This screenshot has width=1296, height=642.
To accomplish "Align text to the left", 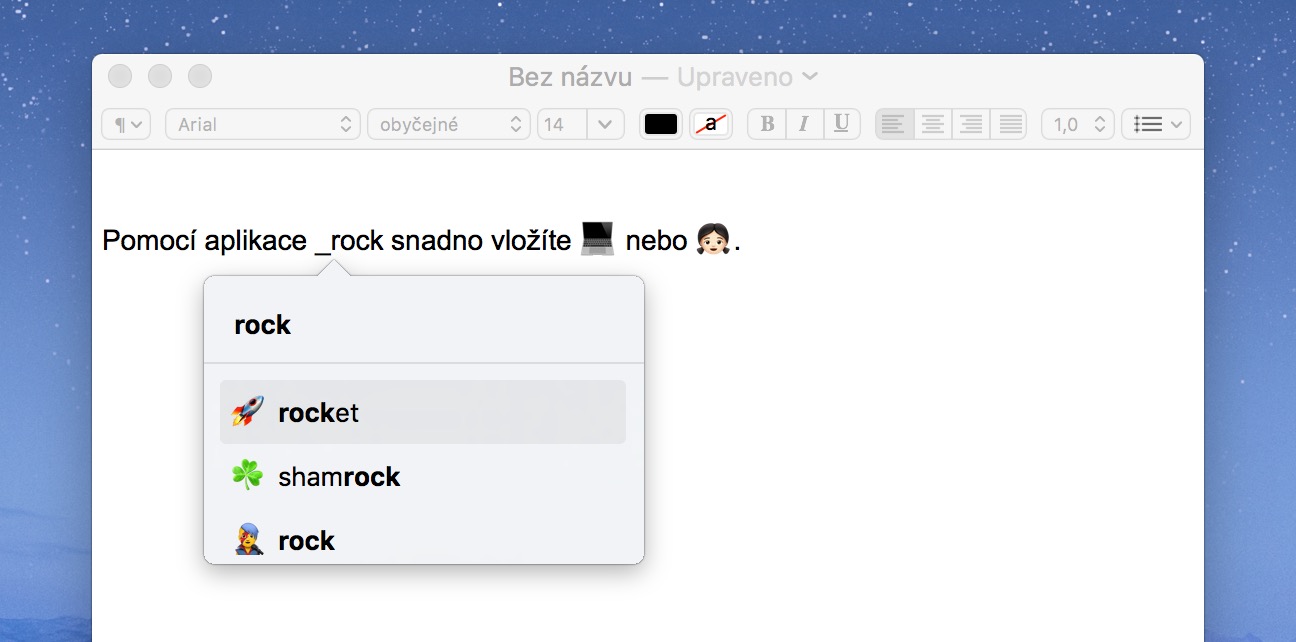I will point(893,124).
